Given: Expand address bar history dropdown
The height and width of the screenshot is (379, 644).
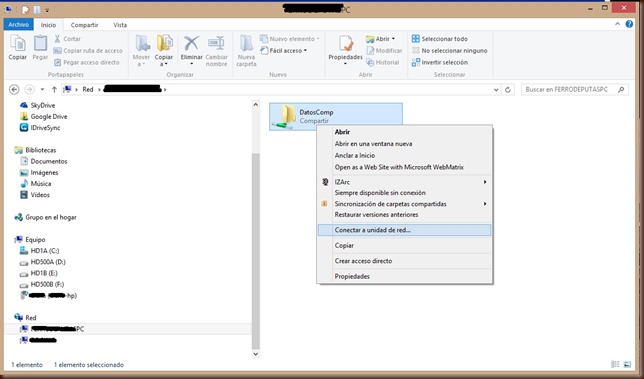Looking at the screenshot, I should click(496, 90).
